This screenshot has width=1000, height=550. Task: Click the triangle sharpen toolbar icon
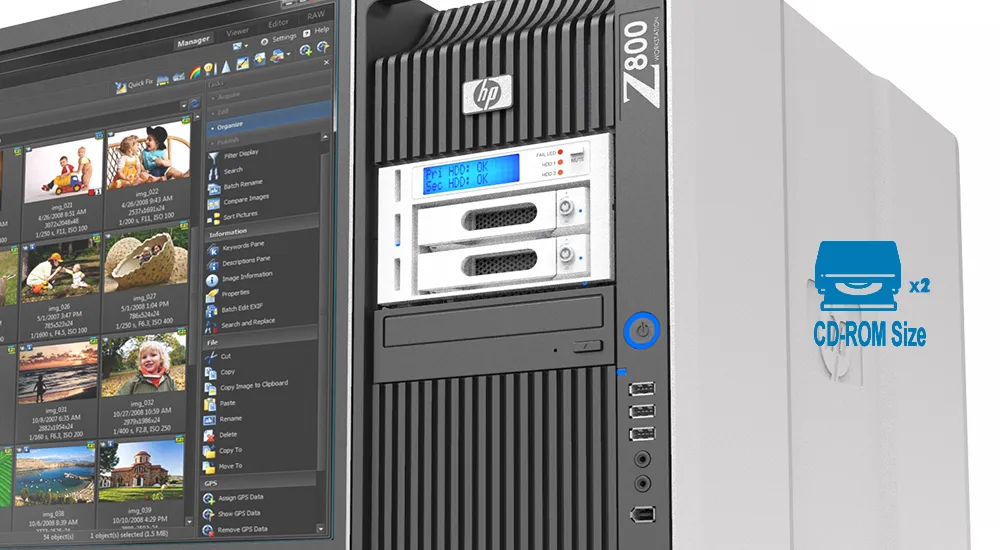[x=226, y=66]
